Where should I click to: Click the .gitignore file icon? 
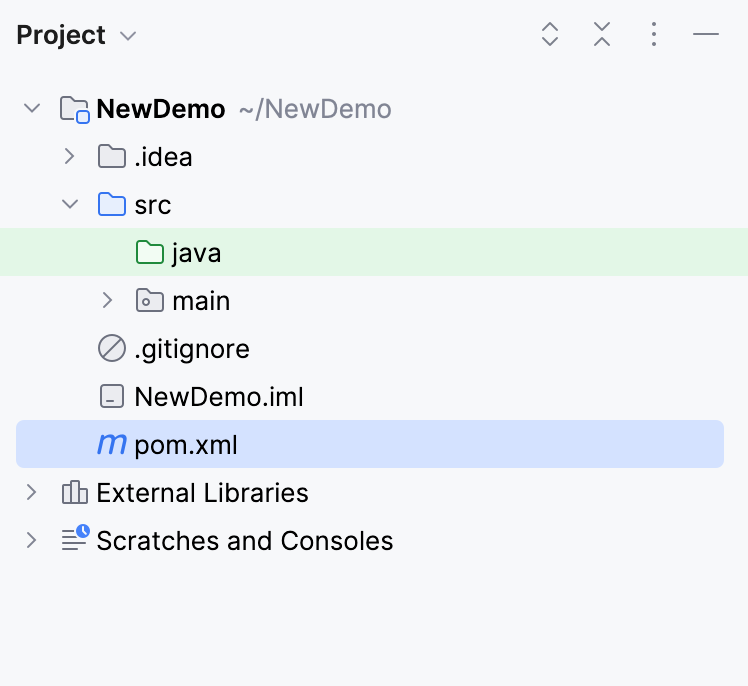click(111, 349)
